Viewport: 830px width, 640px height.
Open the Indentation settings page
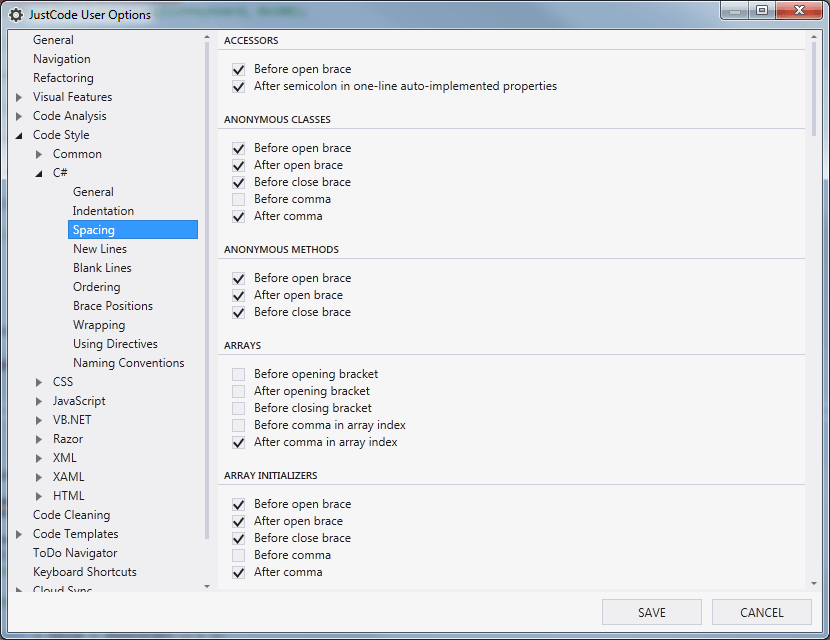(103, 211)
